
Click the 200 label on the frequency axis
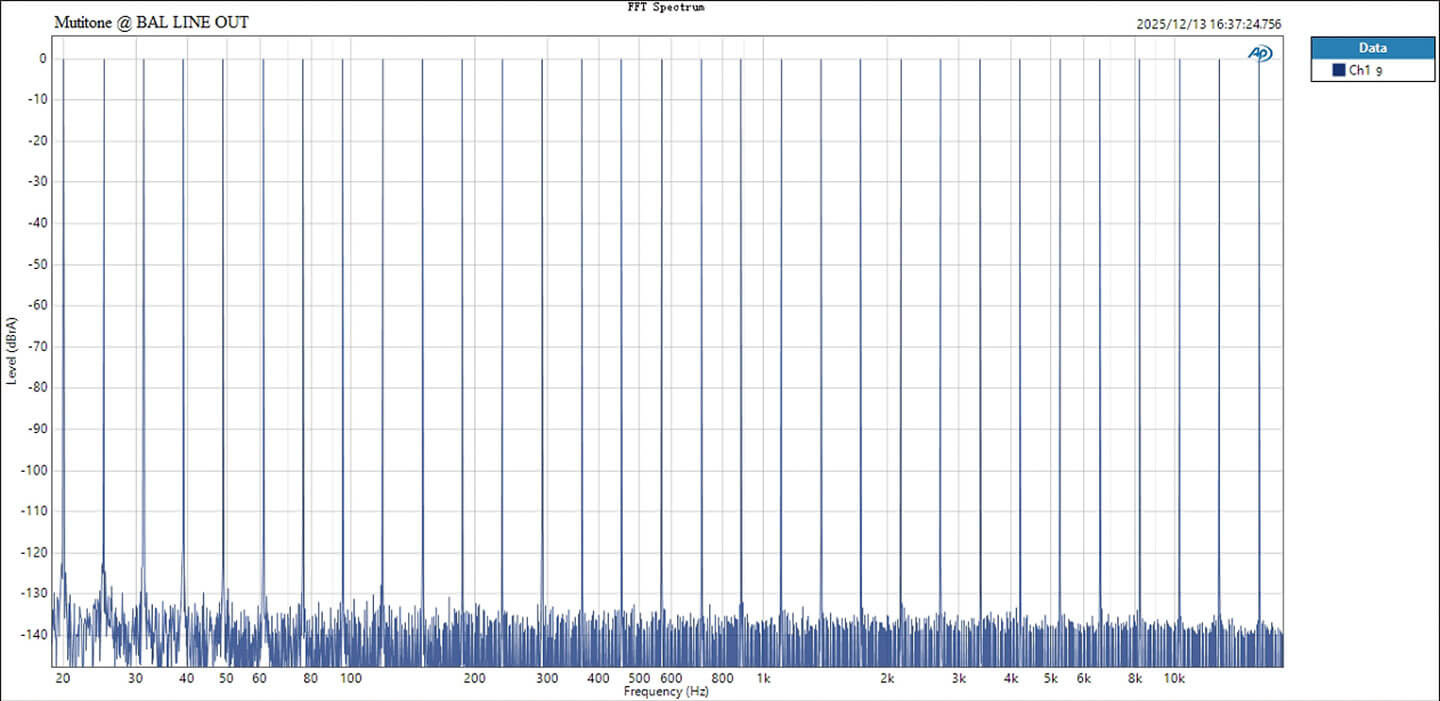coord(474,679)
